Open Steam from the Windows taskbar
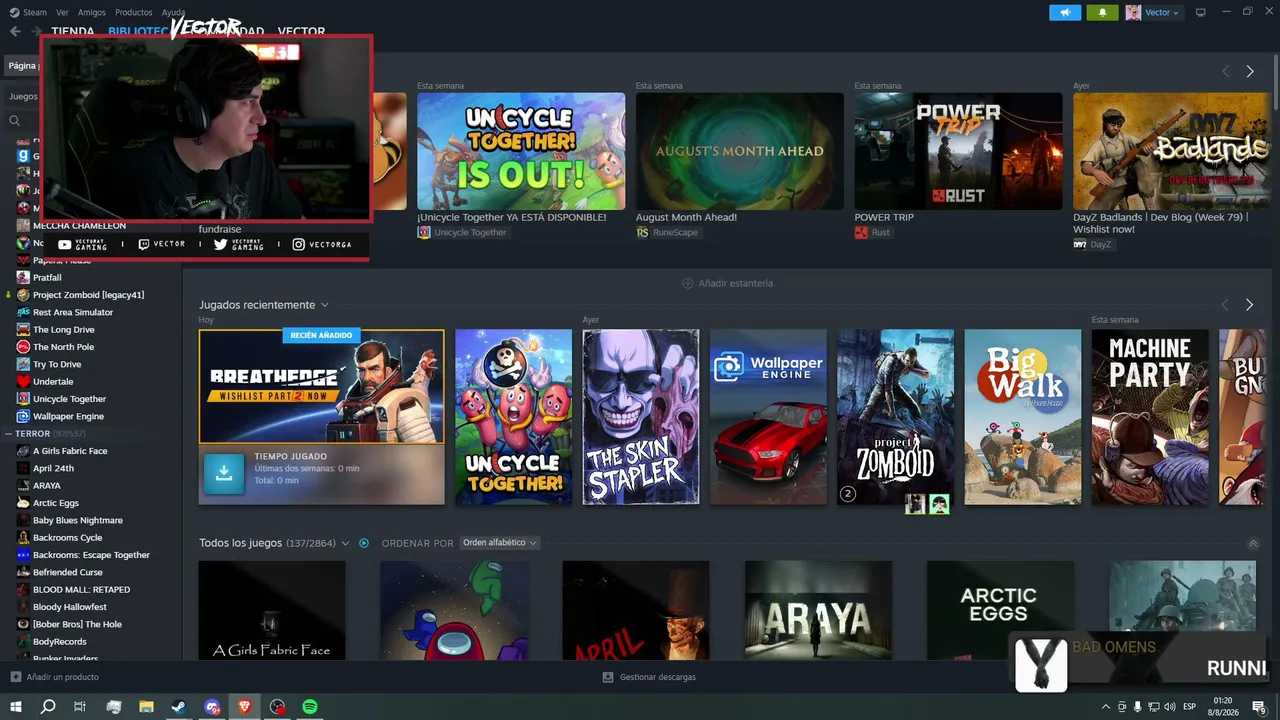1280x720 pixels. pos(179,707)
